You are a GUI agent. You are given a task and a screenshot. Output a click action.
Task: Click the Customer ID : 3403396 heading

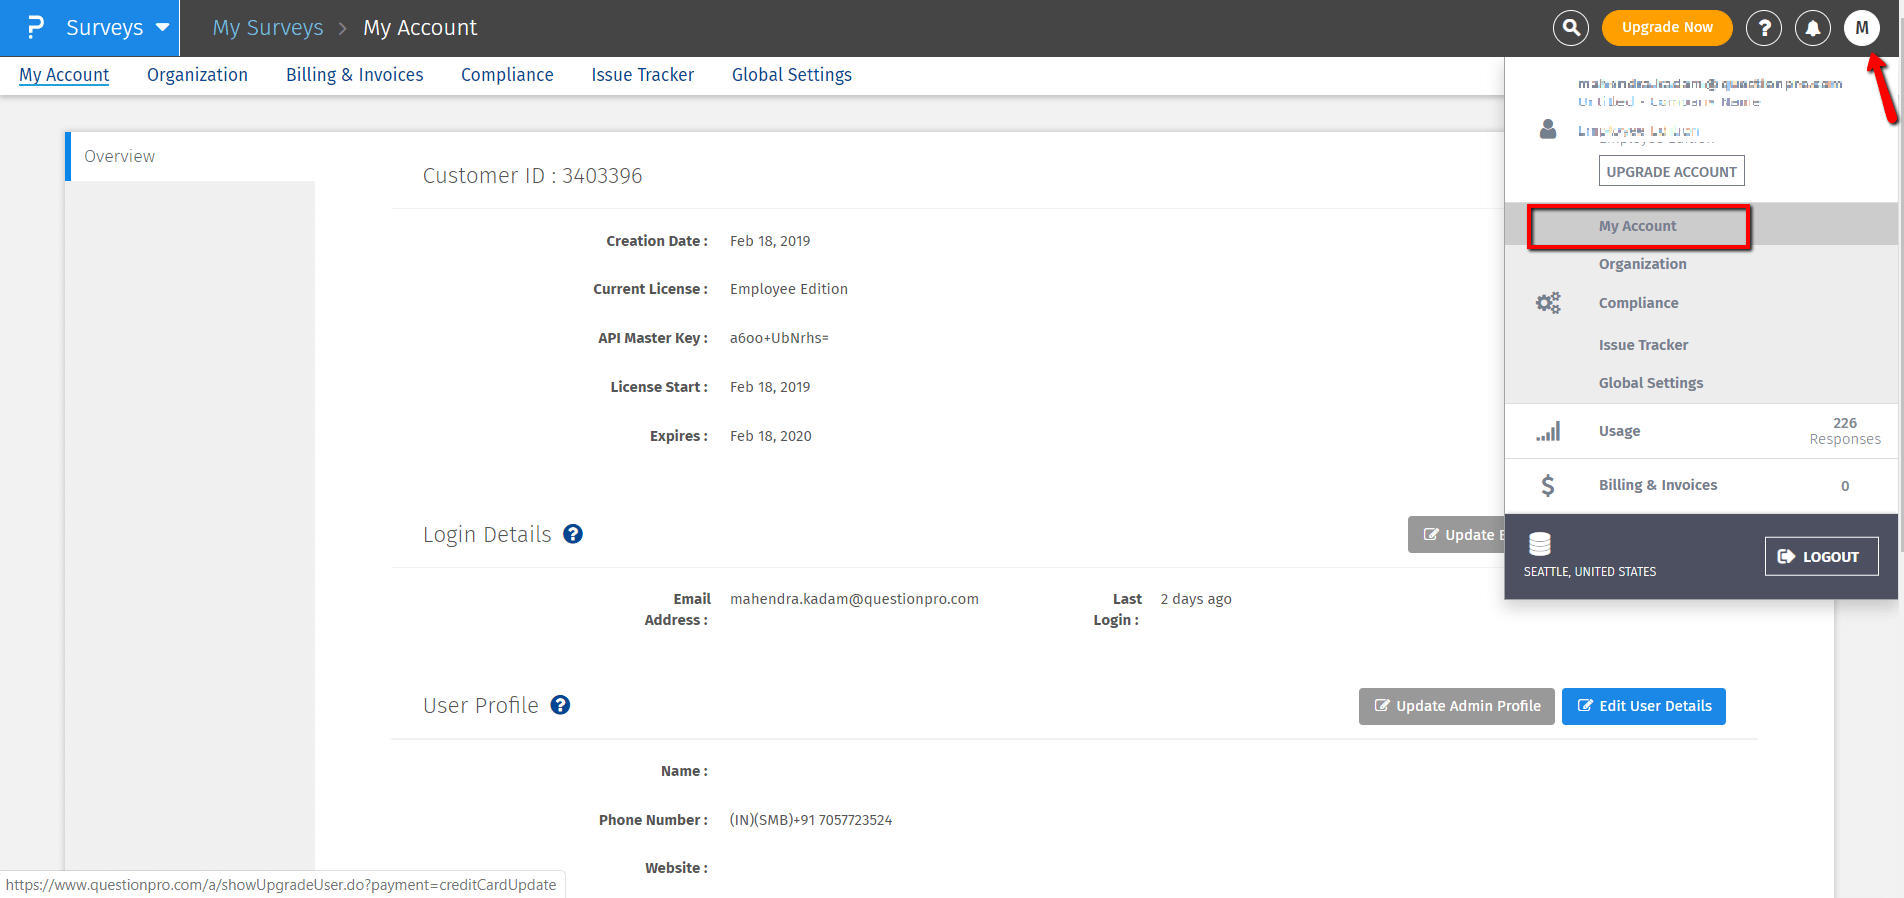tap(532, 176)
